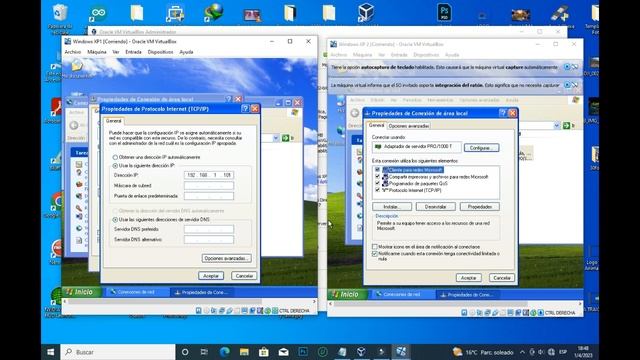This screenshot has width=640, height=360.
Task: Select Usar las siguientes direcciones de servidor DNS
Action: pos(115,220)
